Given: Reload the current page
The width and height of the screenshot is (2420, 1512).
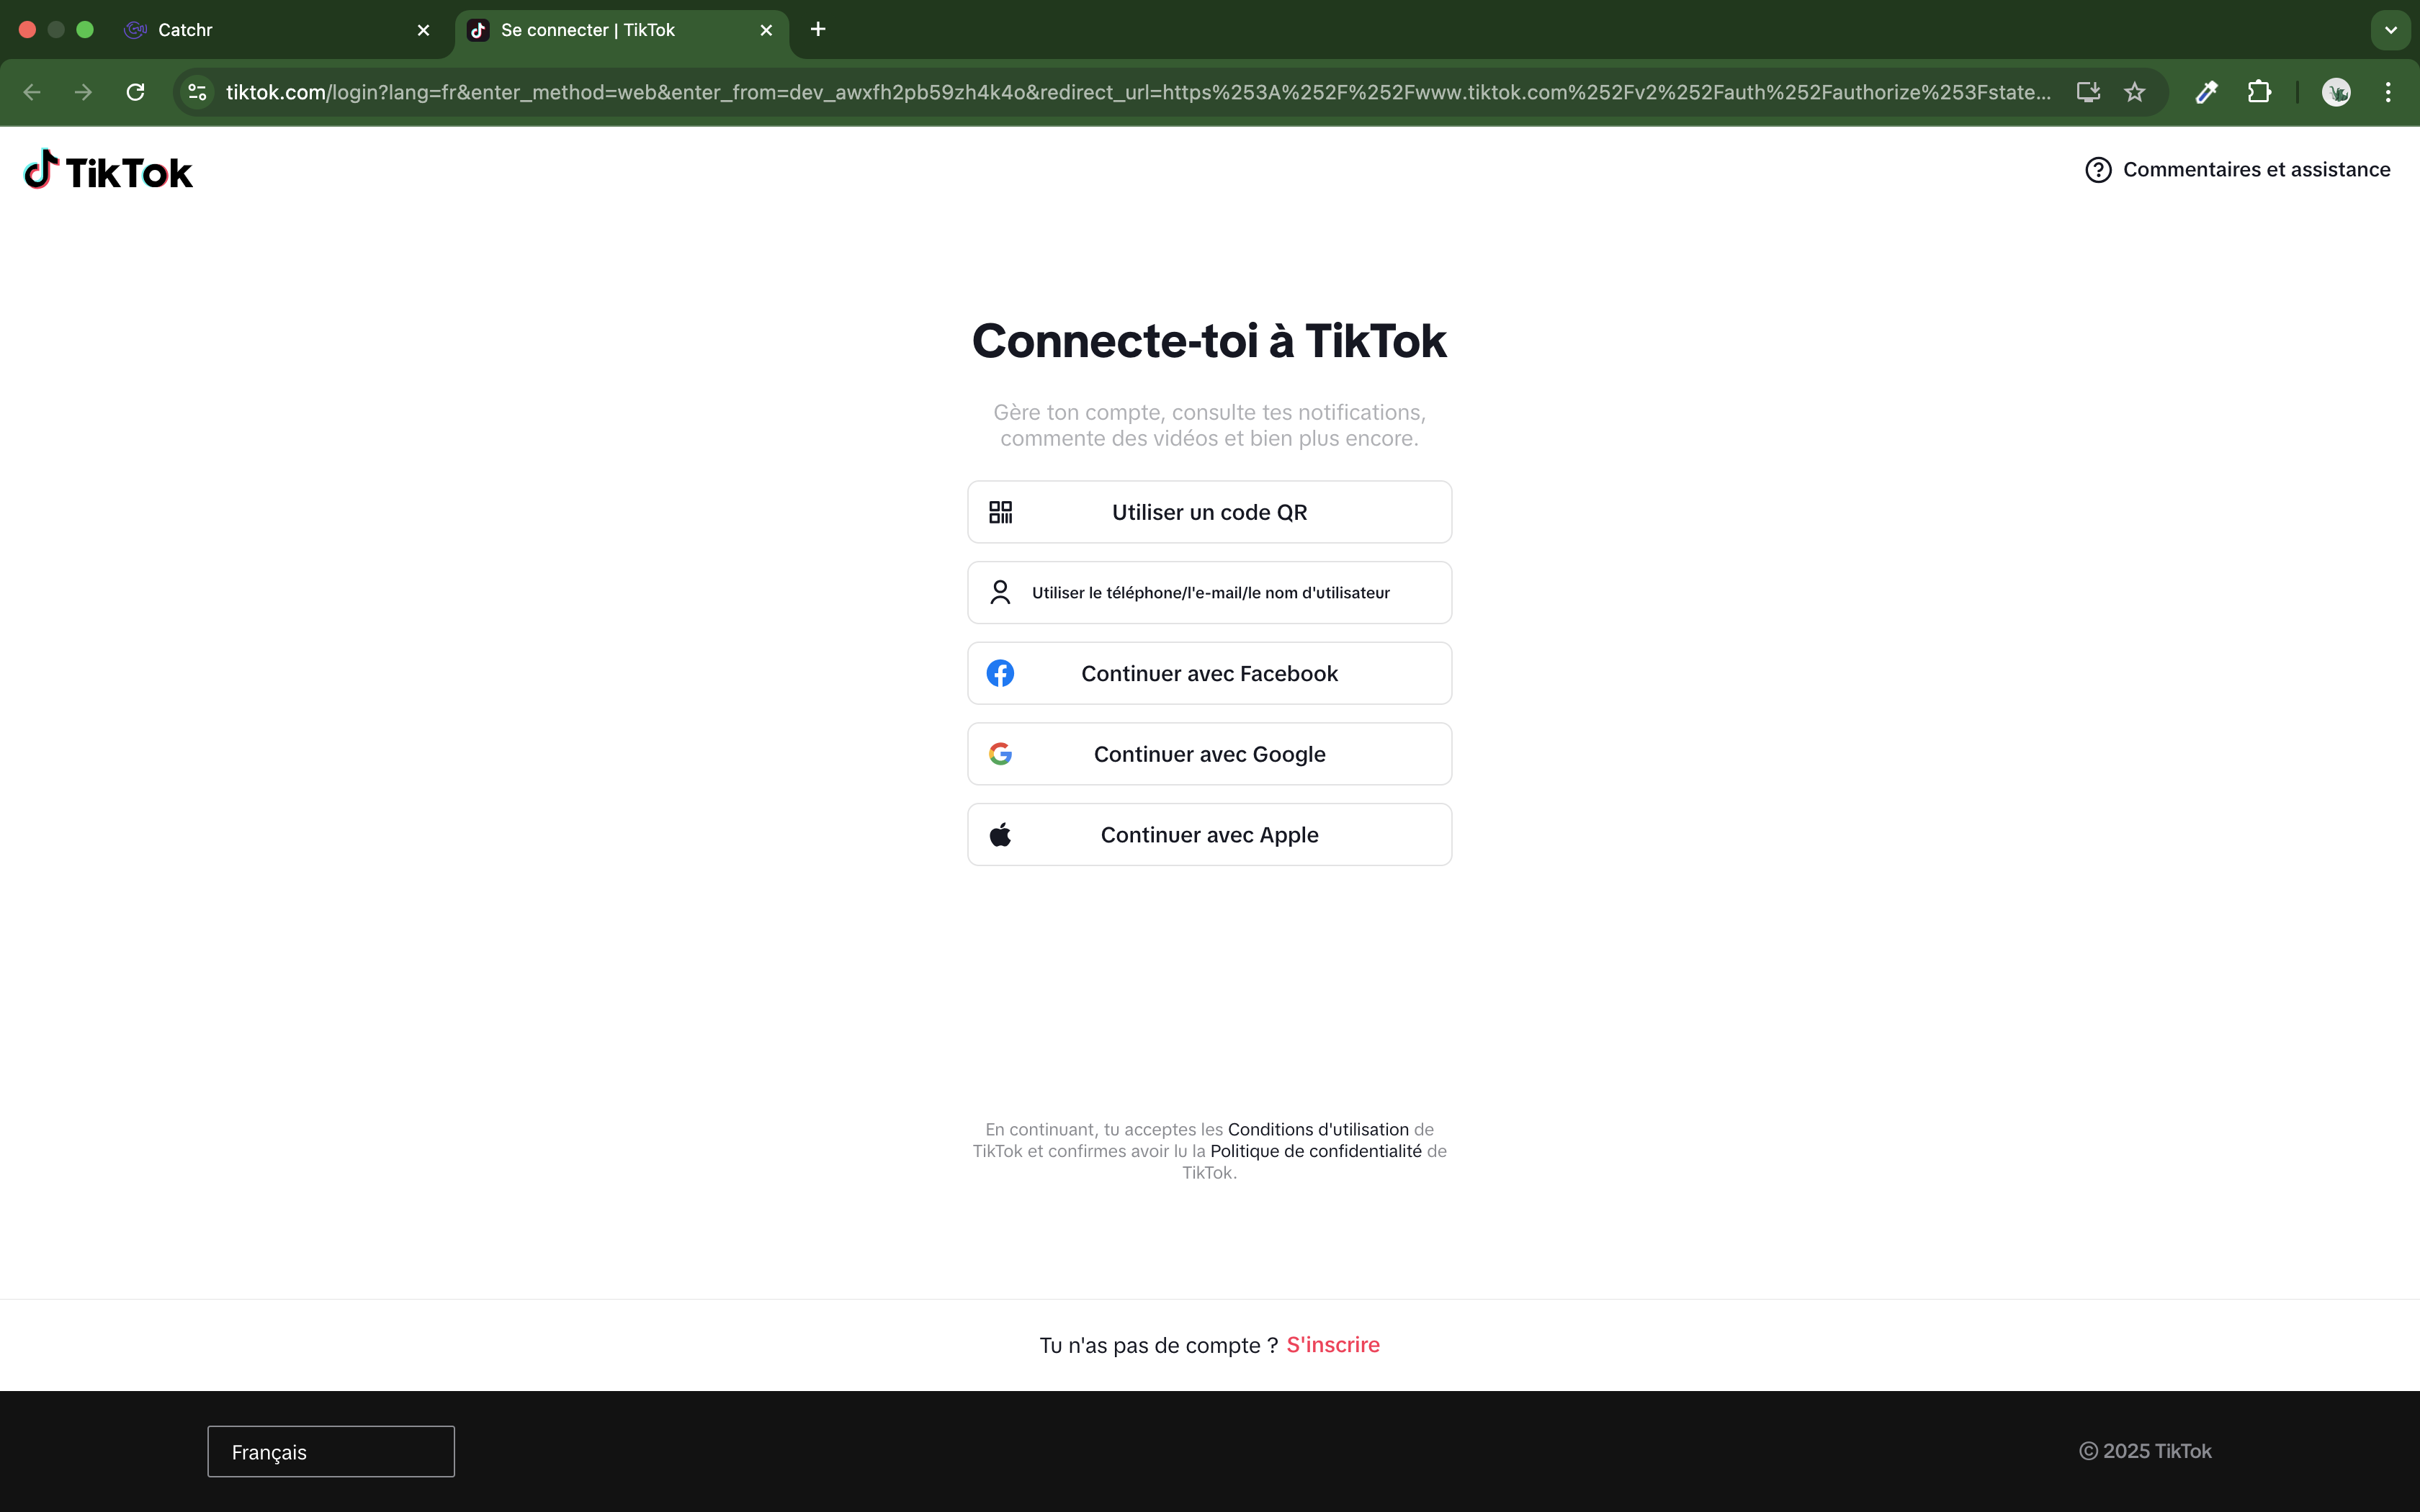Looking at the screenshot, I should coord(135,92).
